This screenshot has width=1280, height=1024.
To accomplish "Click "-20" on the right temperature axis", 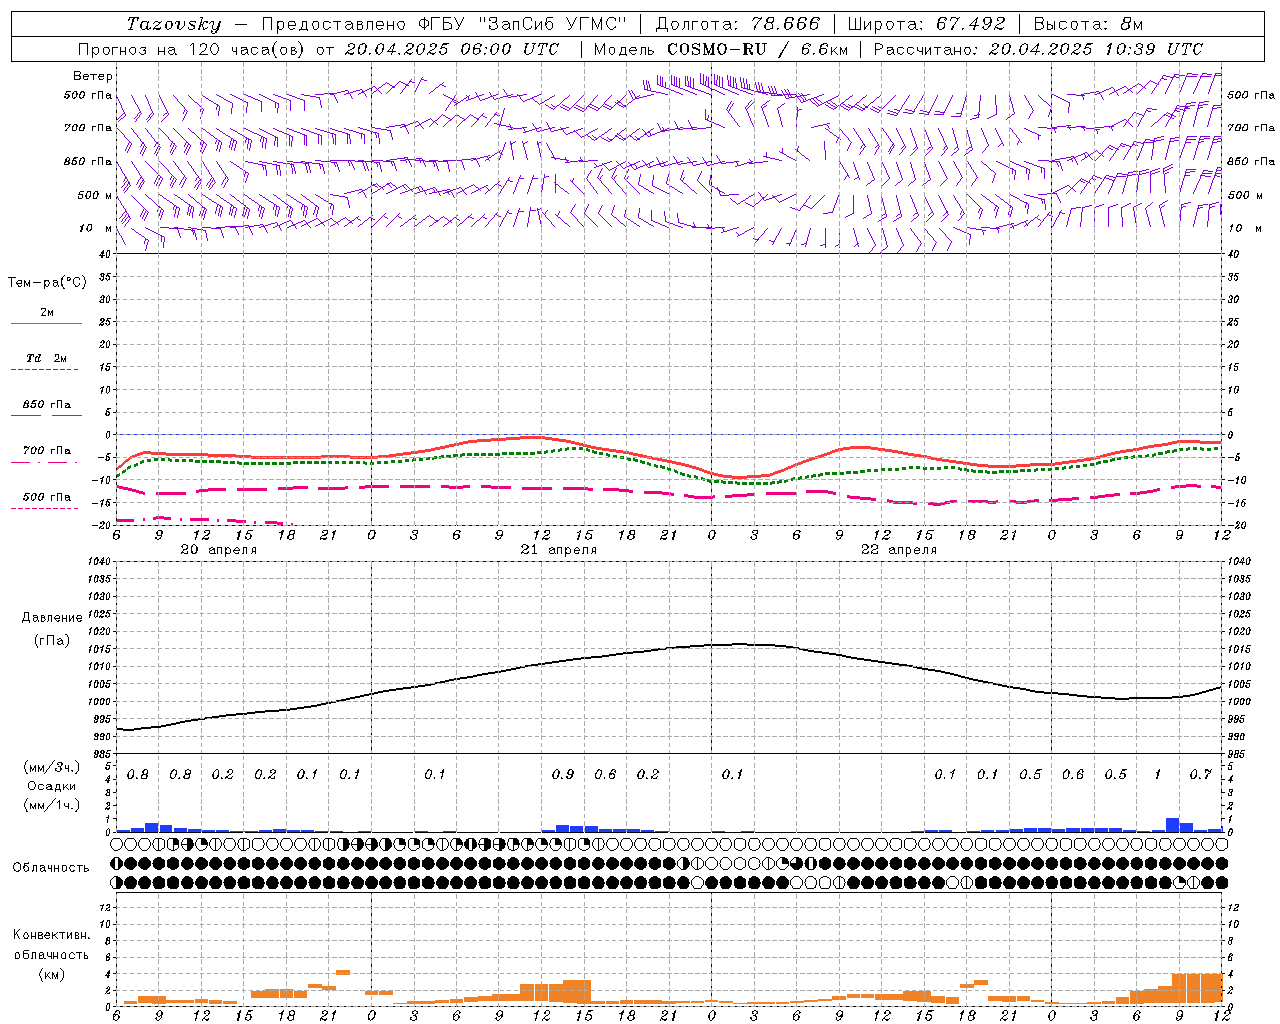I will [x=1236, y=525].
